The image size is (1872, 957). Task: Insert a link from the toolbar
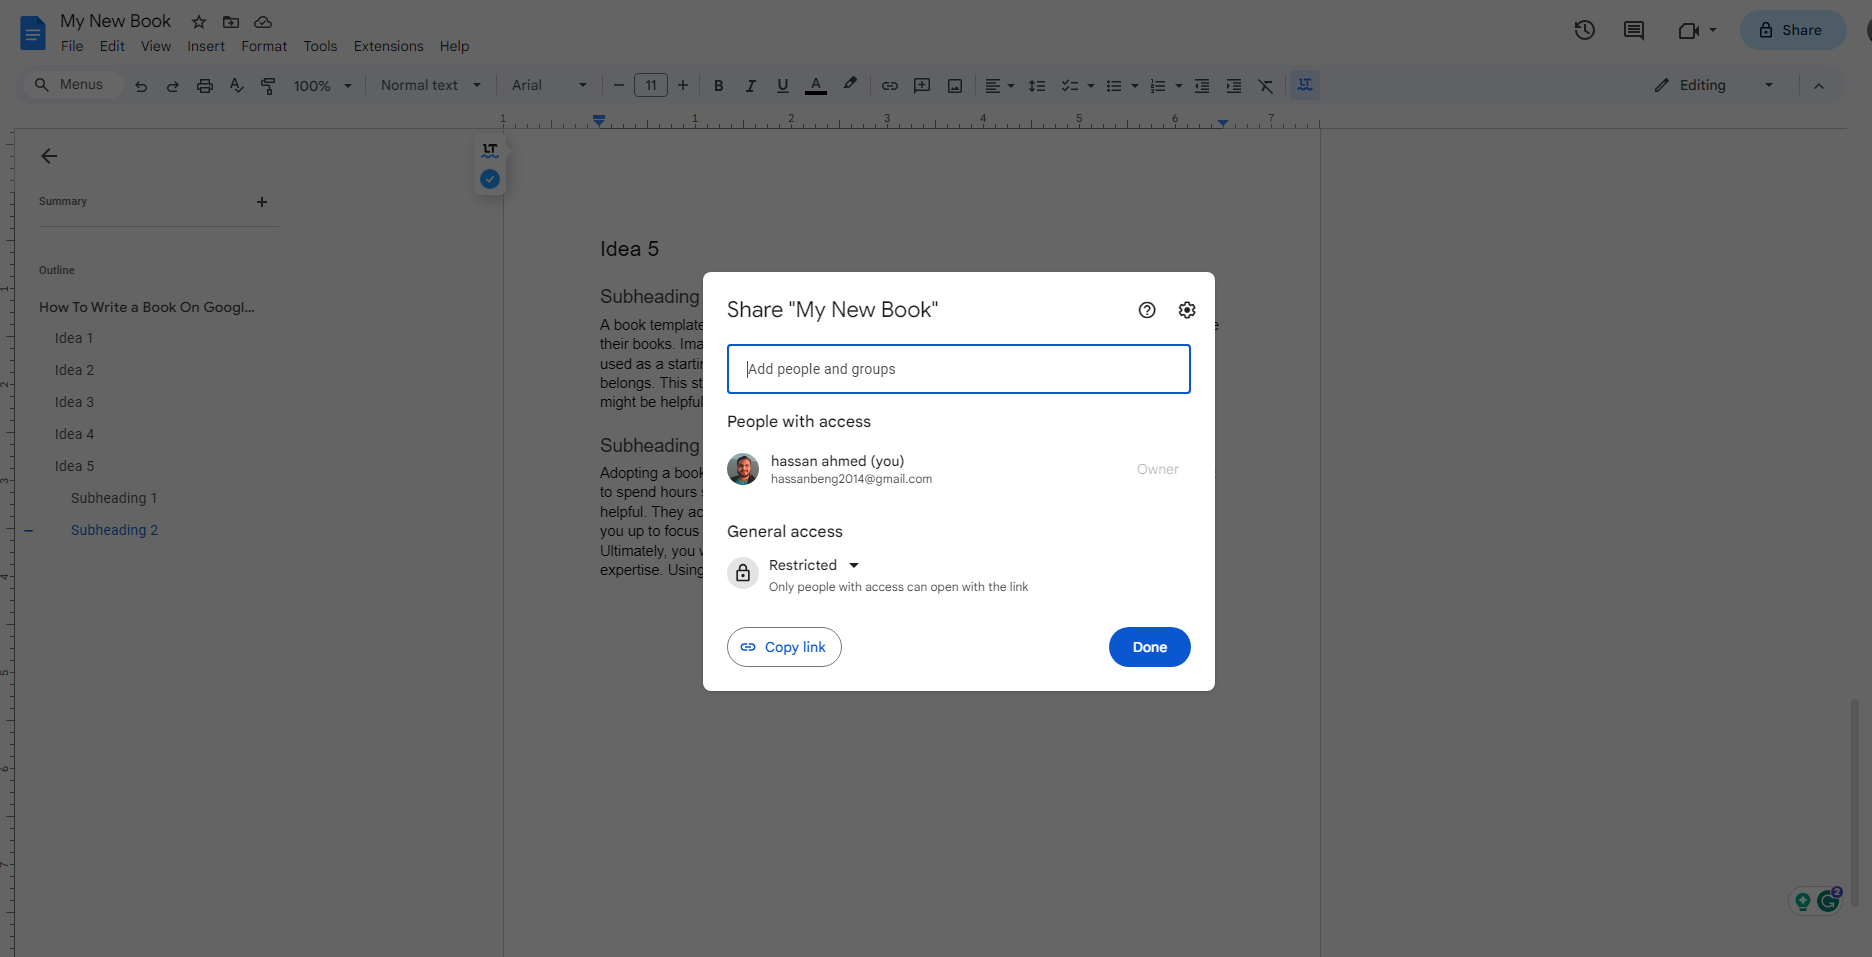pos(890,86)
